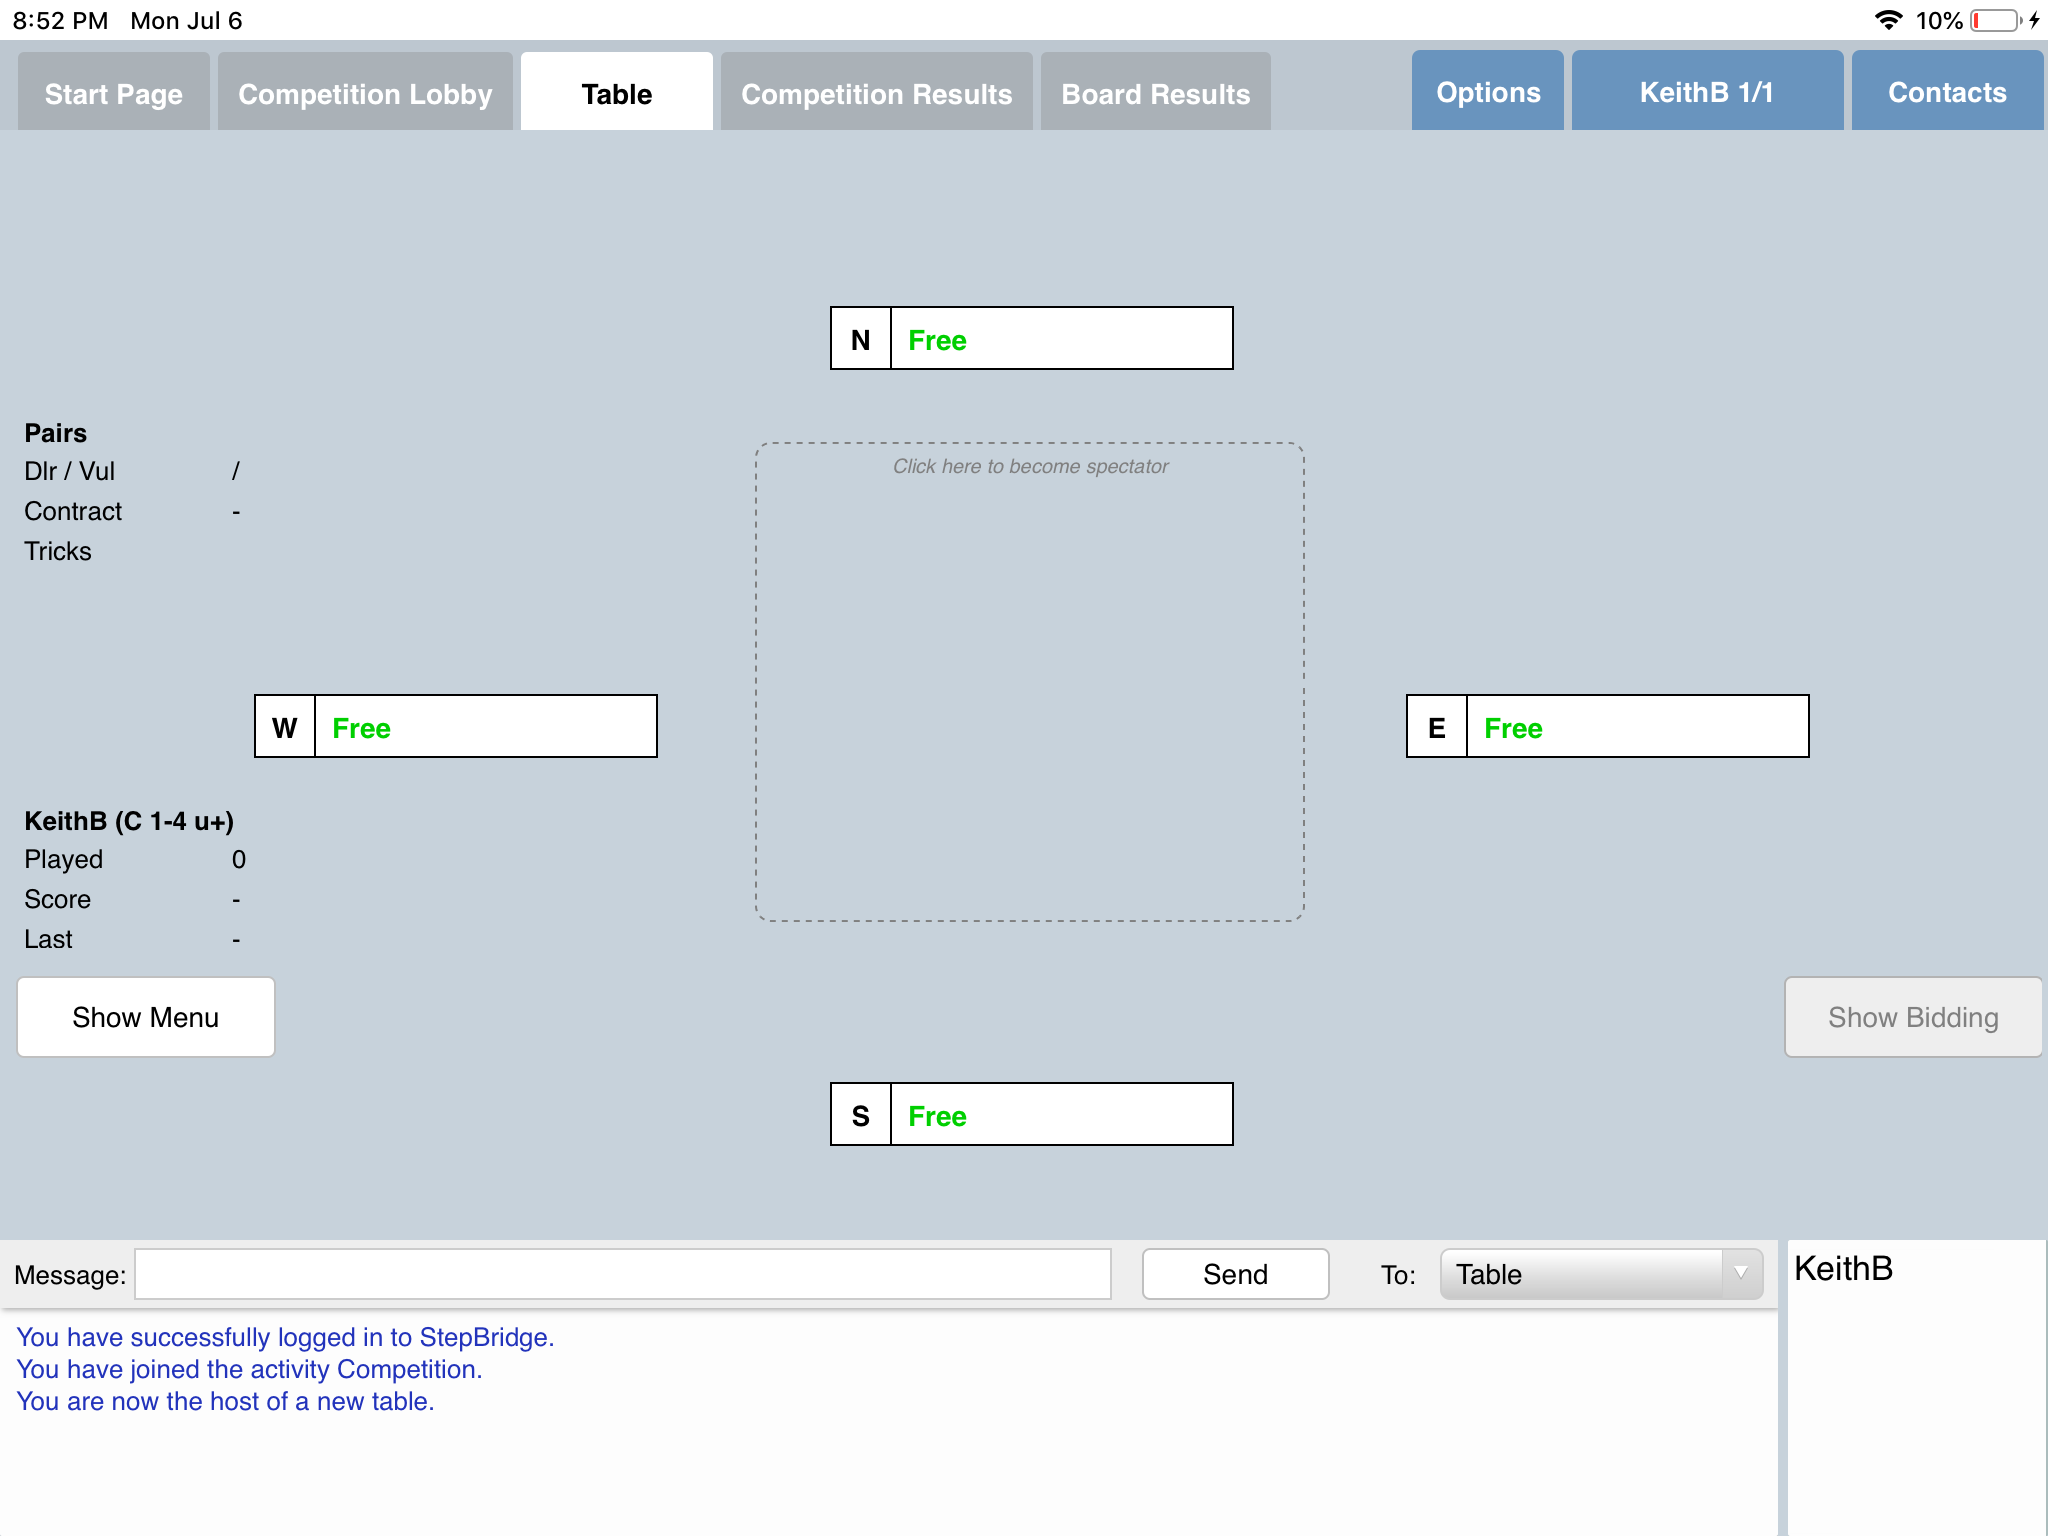Open the Options panel

tap(1487, 92)
